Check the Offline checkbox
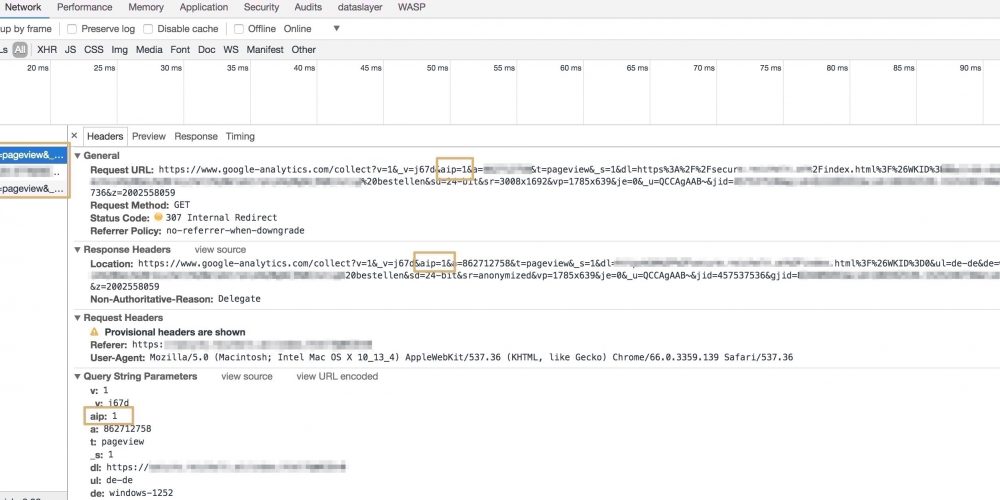This screenshot has width=1000, height=500. [x=239, y=29]
